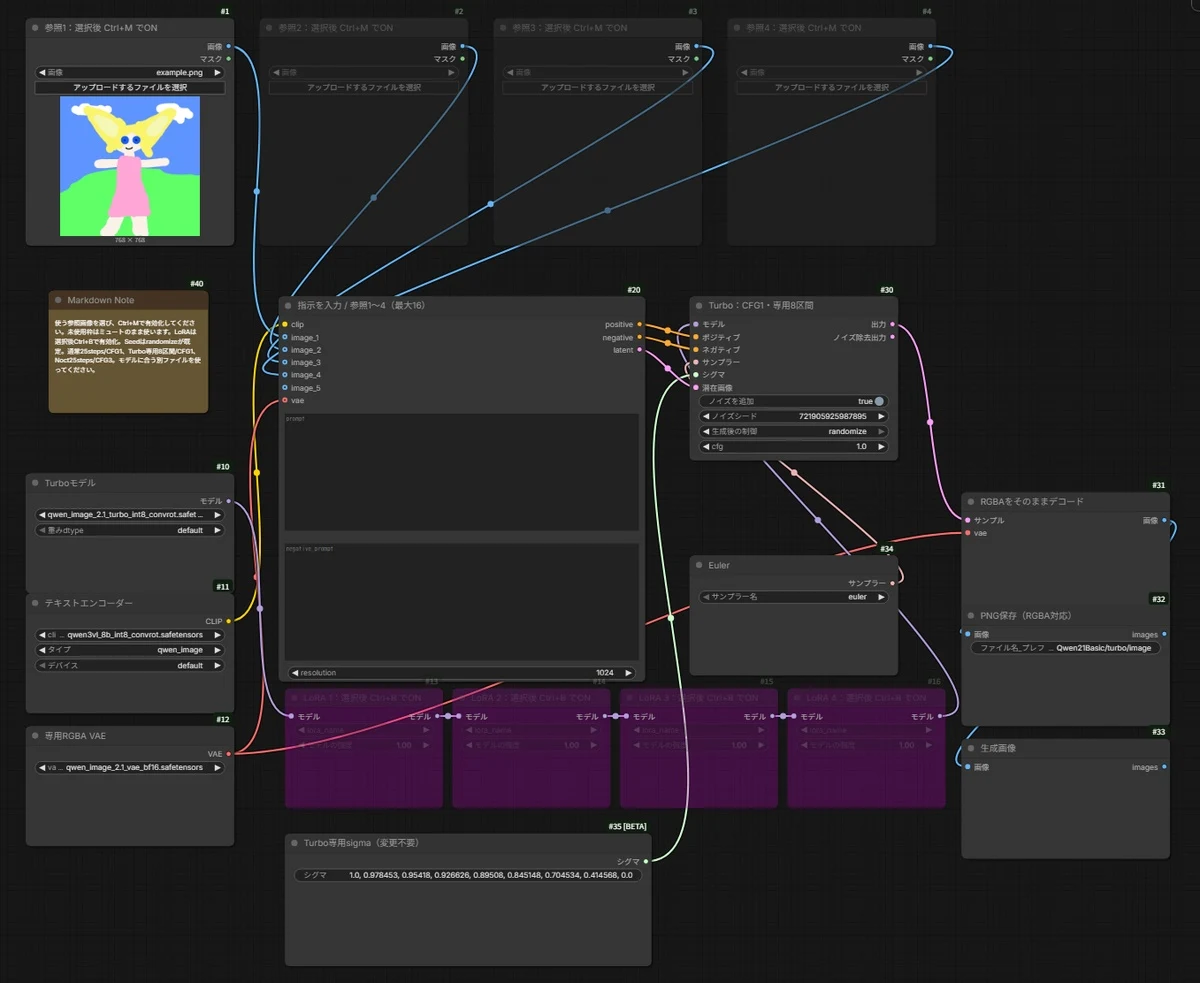Image resolution: width=1200 pixels, height=983 pixels.
Task: Click the collapse dot on PNG保存 node
Action: pyautogui.click(x=972, y=615)
